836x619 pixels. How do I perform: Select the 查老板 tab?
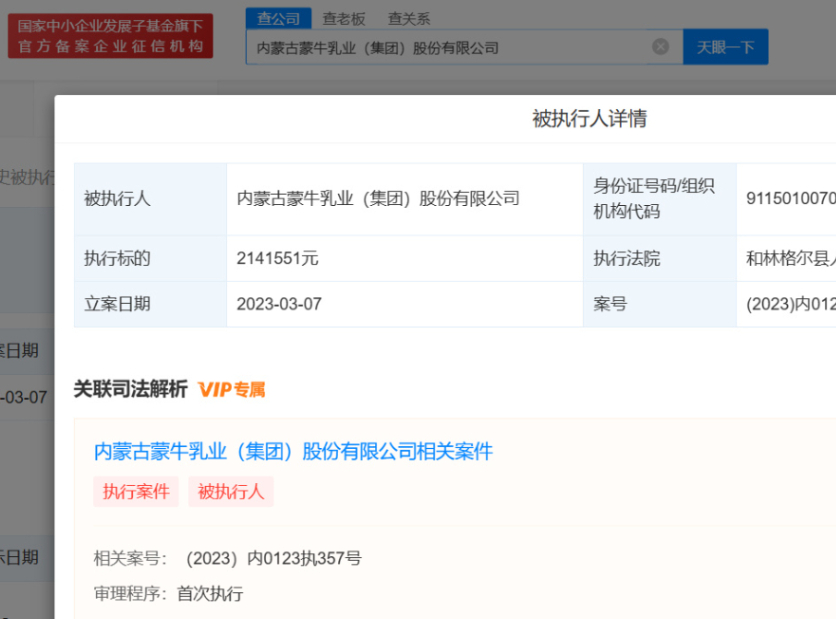(x=344, y=18)
